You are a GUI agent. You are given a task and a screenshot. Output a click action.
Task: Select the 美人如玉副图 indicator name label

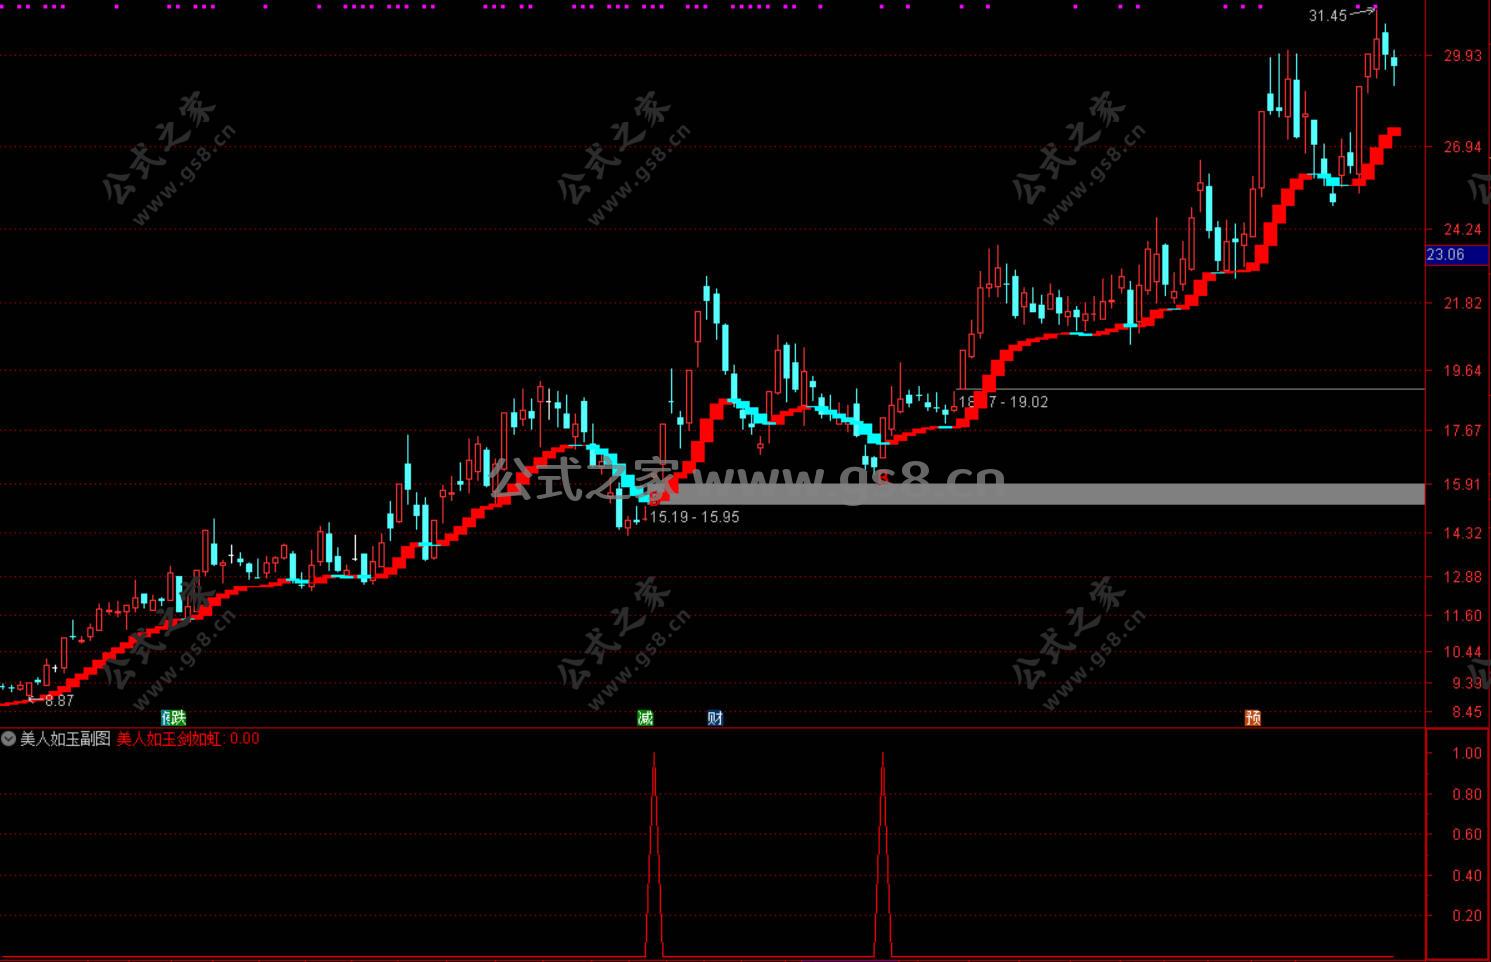pos(65,739)
